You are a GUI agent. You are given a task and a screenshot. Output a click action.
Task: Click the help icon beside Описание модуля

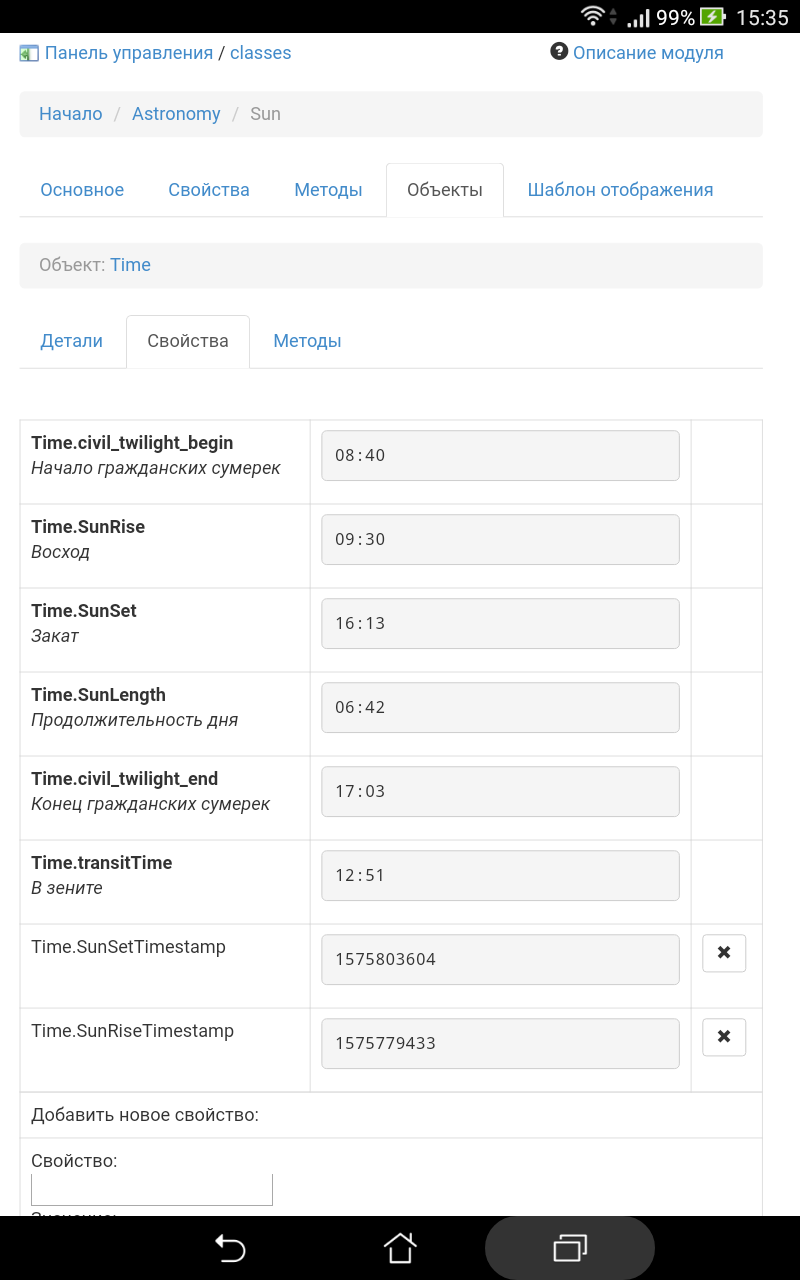(x=557, y=52)
